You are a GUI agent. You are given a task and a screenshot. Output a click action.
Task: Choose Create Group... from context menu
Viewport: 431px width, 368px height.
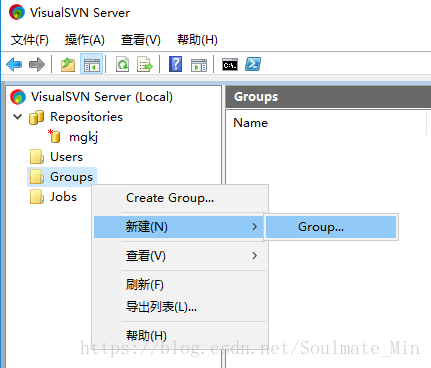pyautogui.click(x=180, y=198)
